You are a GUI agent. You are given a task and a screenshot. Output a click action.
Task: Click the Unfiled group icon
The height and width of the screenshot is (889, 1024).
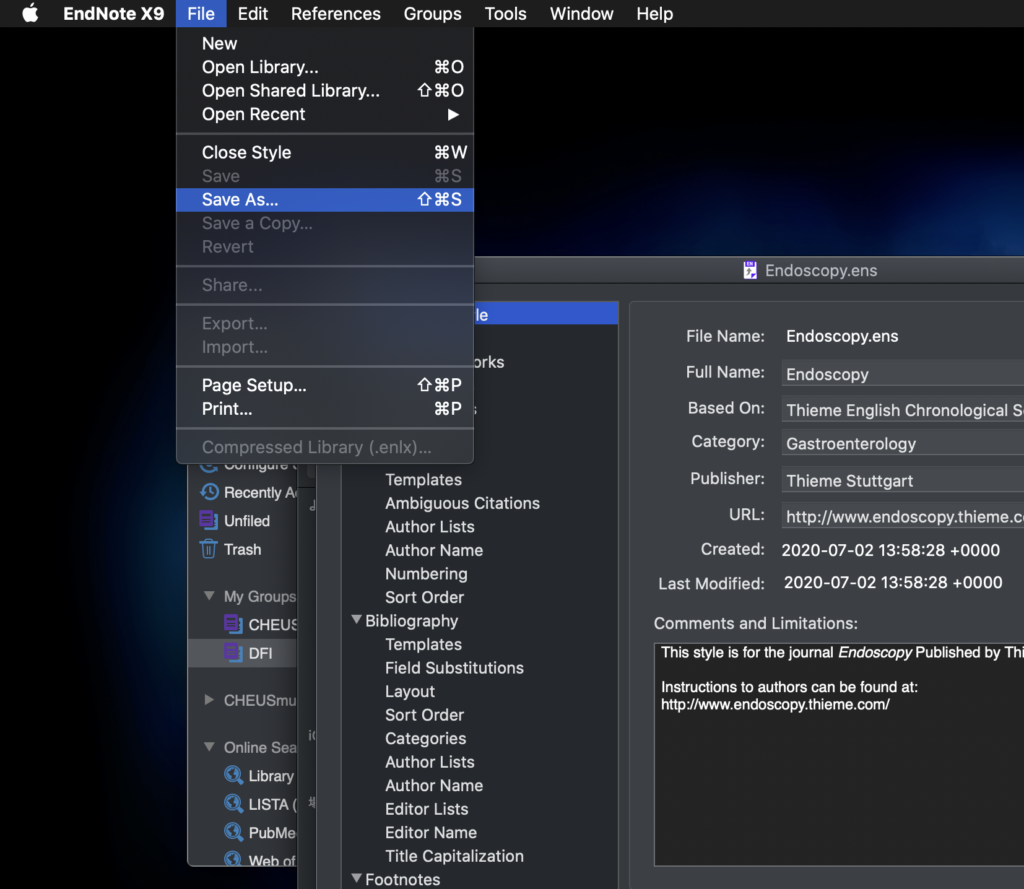pos(208,521)
